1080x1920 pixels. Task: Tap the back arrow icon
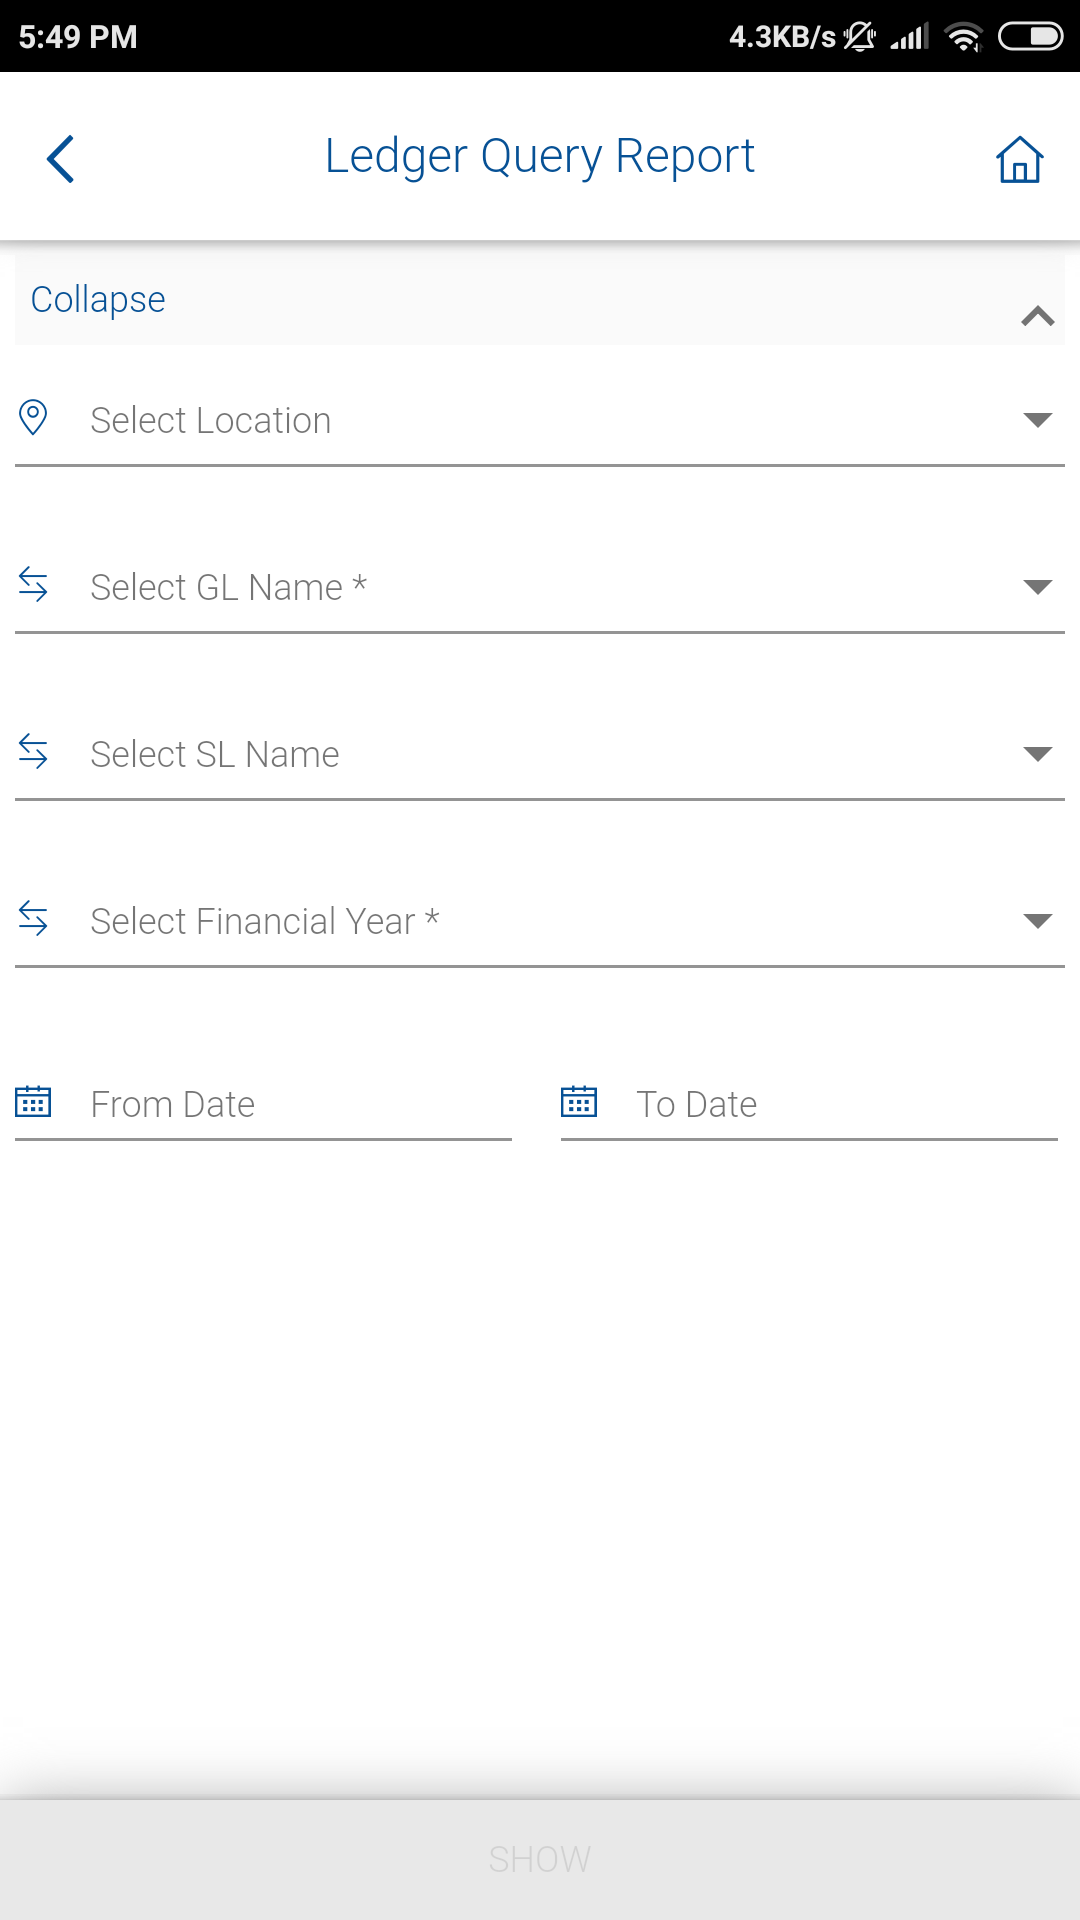click(61, 159)
